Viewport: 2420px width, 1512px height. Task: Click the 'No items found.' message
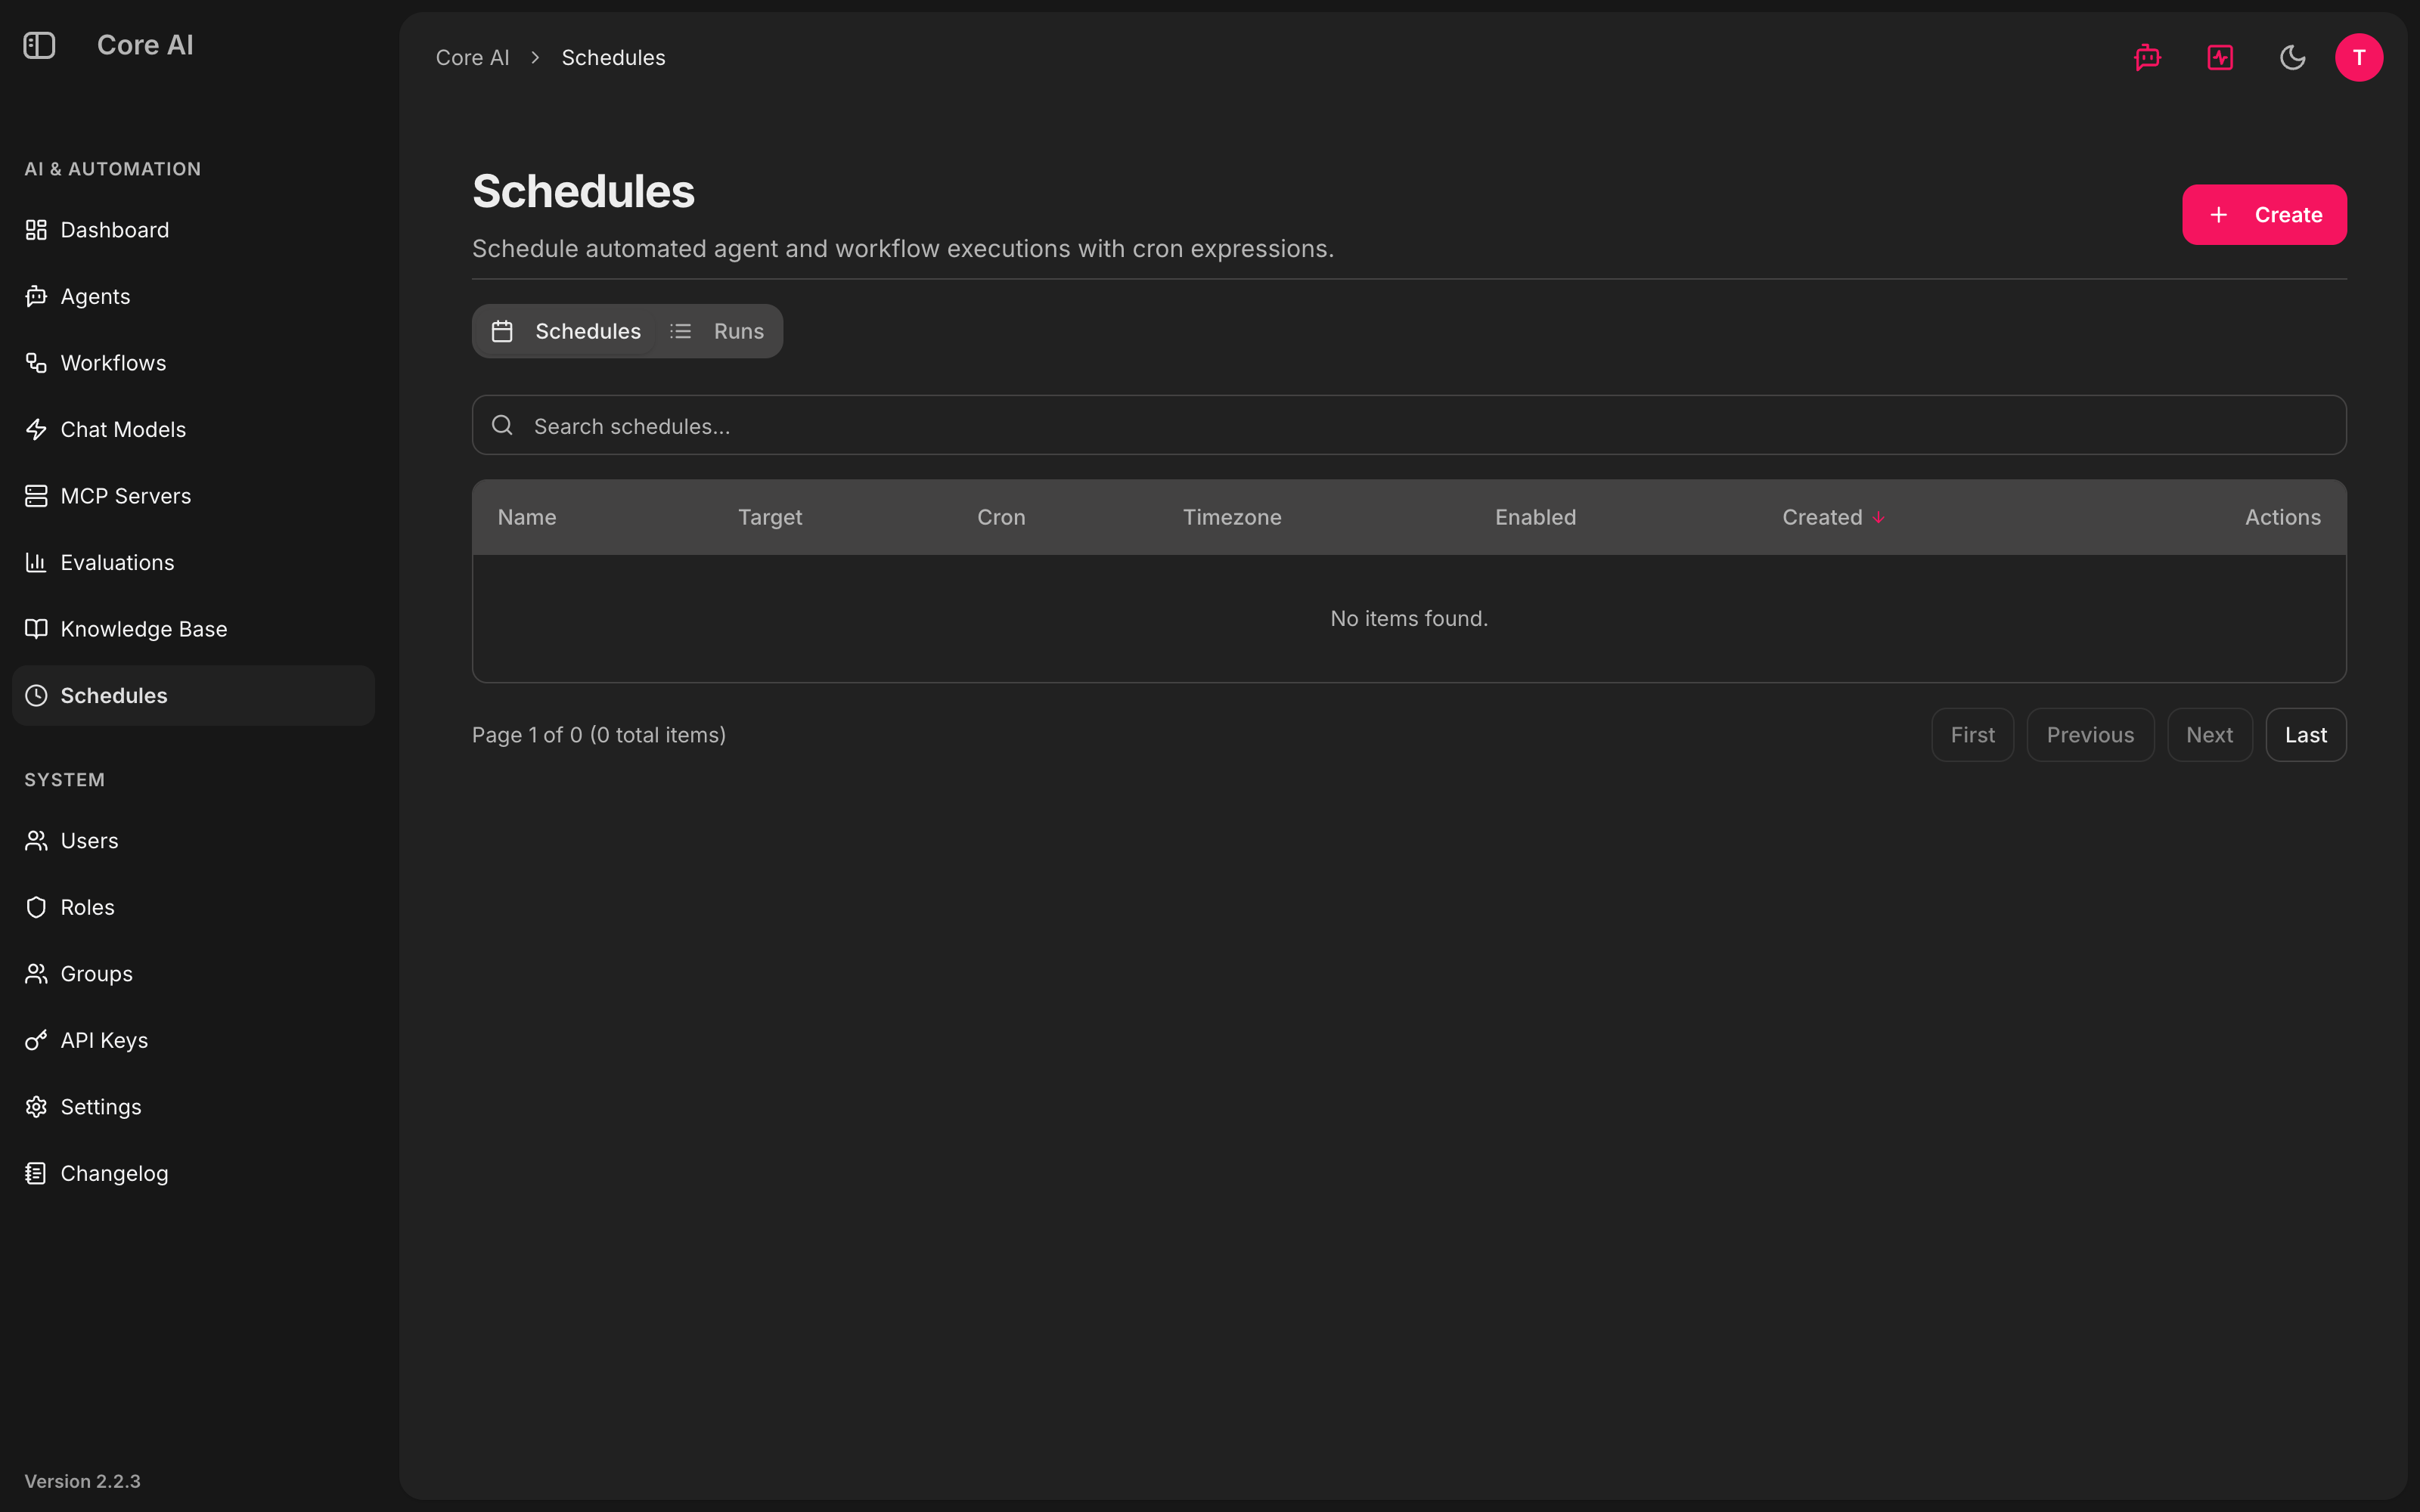pos(1409,619)
